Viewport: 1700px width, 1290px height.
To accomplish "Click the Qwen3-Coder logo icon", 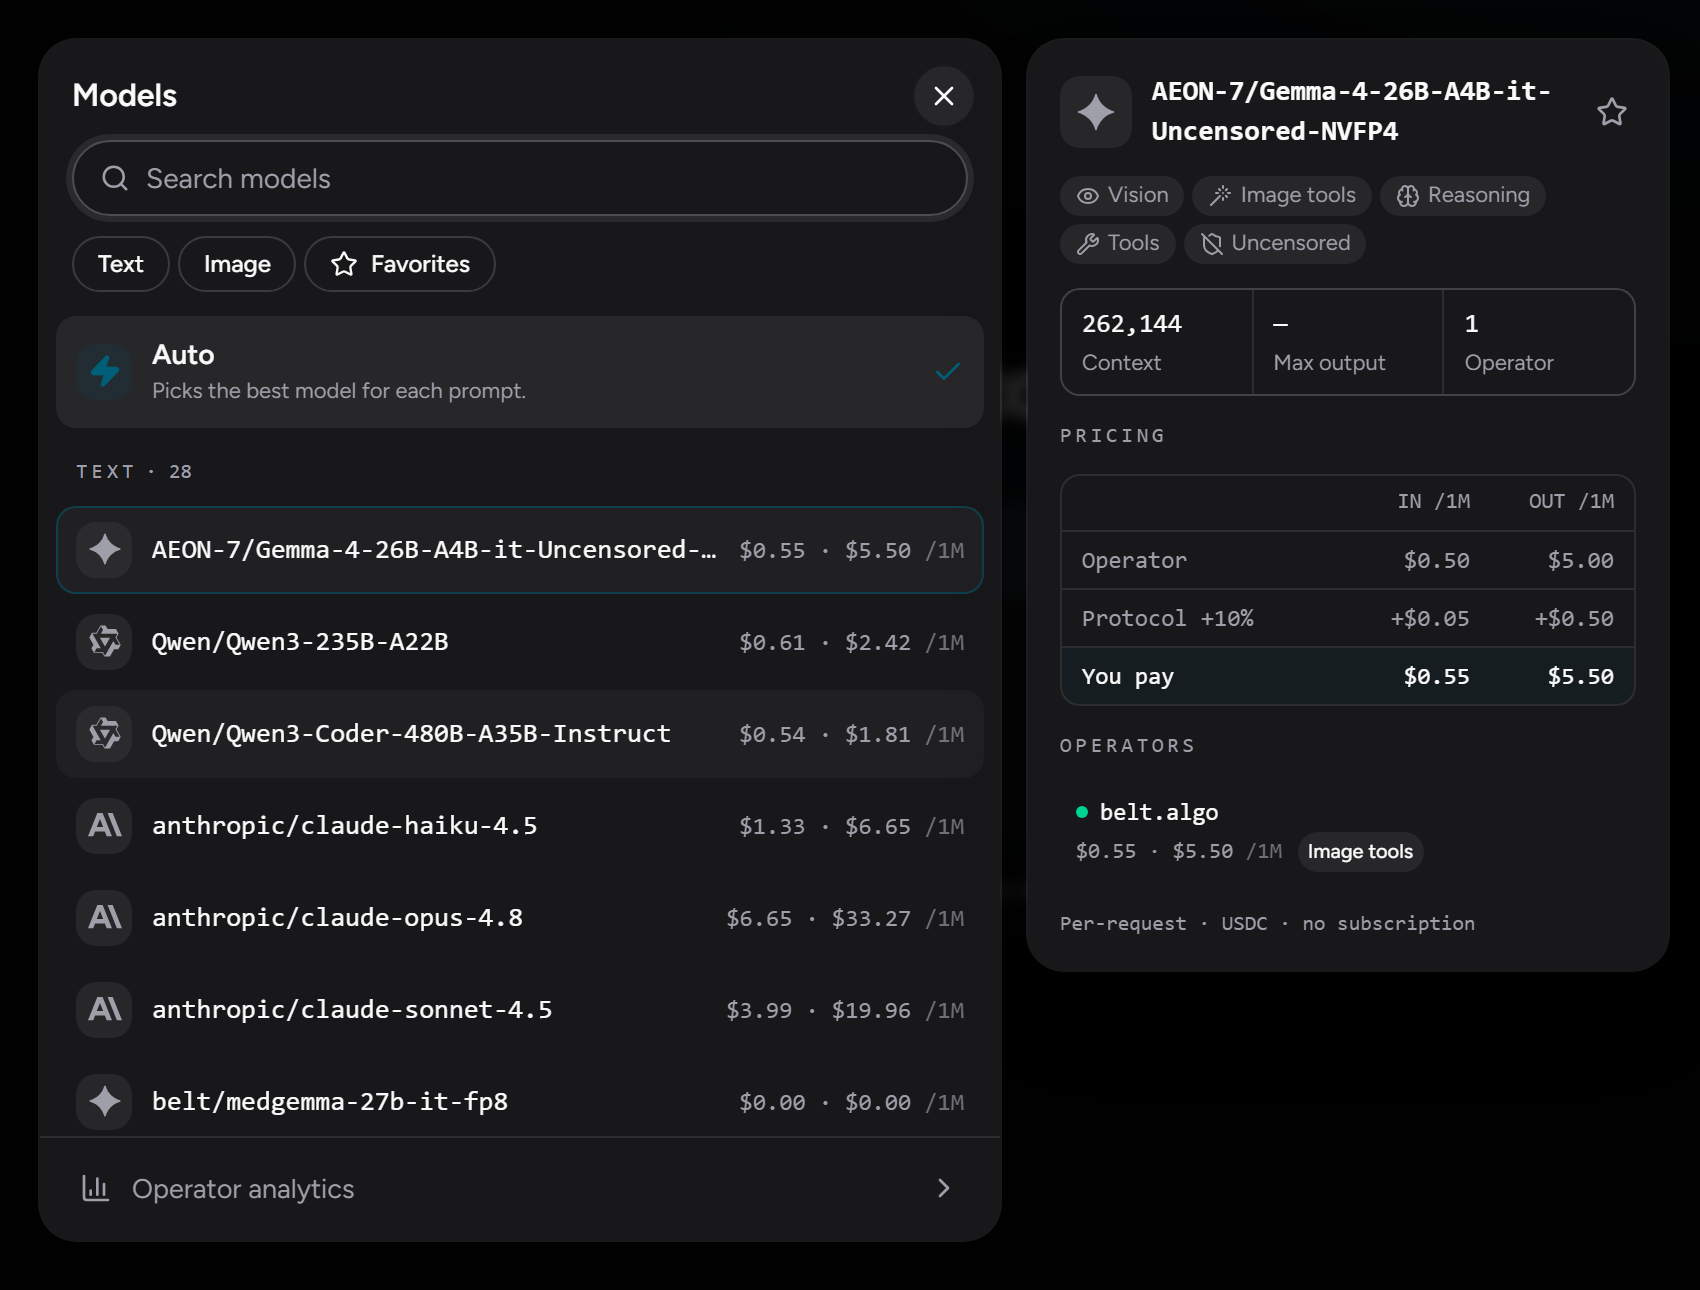I will pyautogui.click(x=105, y=734).
